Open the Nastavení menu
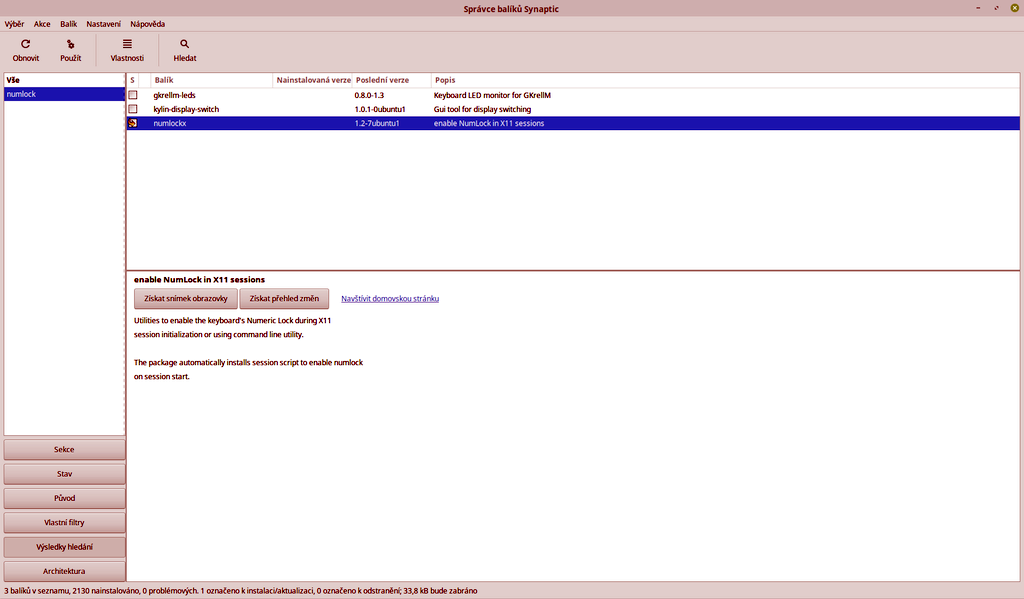Viewport: 1024px width, 599px height. point(104,23)
